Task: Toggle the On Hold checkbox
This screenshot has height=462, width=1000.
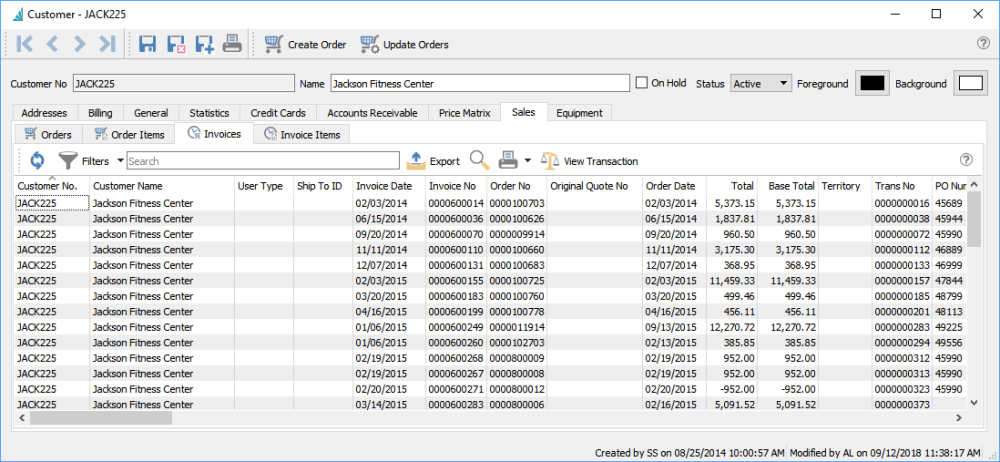Action: coord(642,83)
